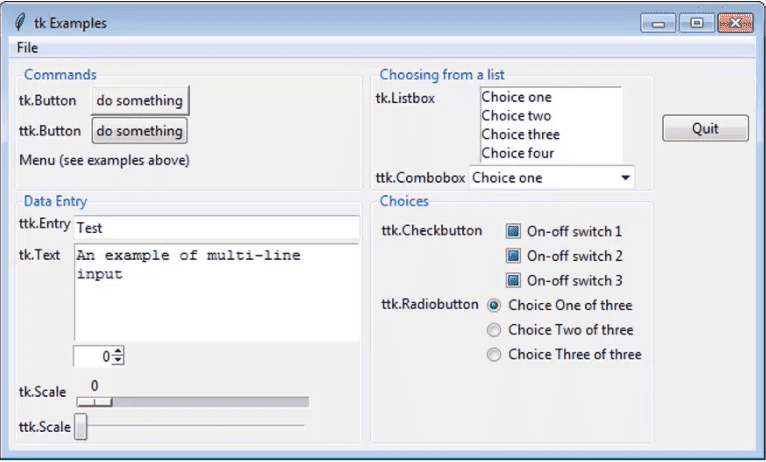This screenshot has width=766, height=462.
Task: Expand the ttk.Combobox dropdown arrow
Action: tap(625, 178)
